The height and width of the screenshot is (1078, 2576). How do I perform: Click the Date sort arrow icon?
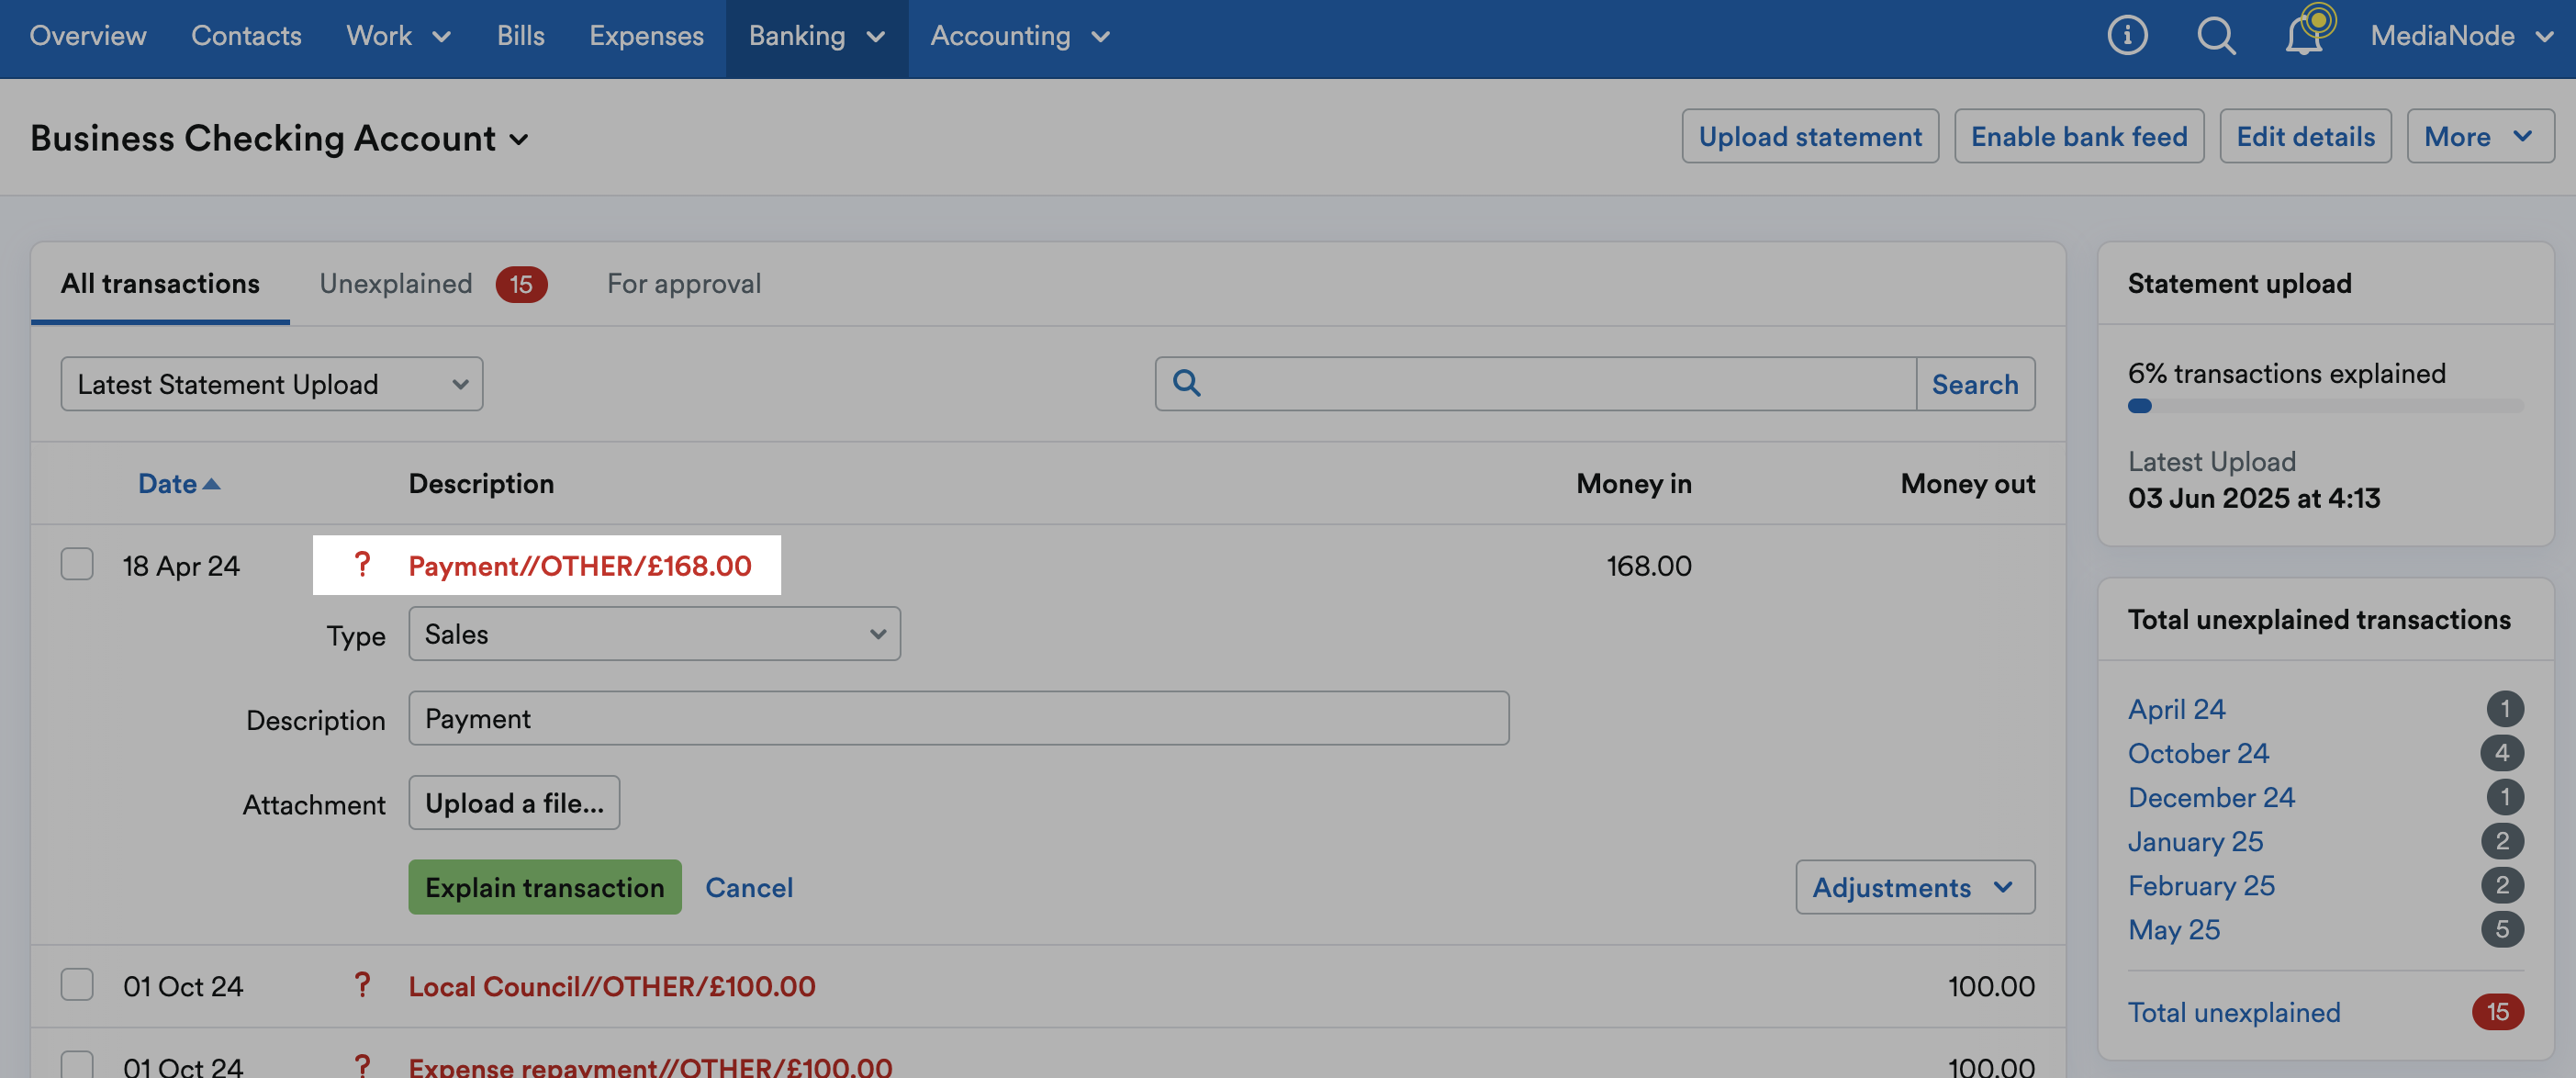coord(211,484)
